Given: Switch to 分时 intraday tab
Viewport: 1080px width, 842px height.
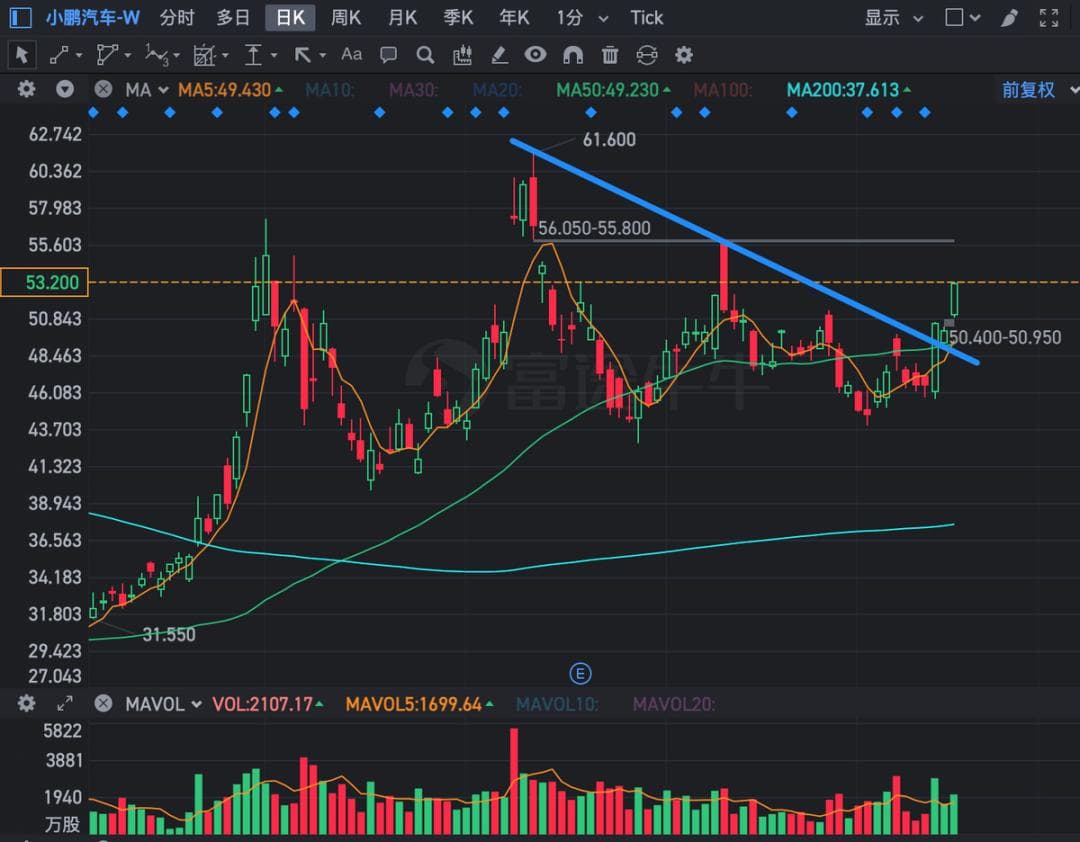Looking at the screenshot, I should point(177,17).
